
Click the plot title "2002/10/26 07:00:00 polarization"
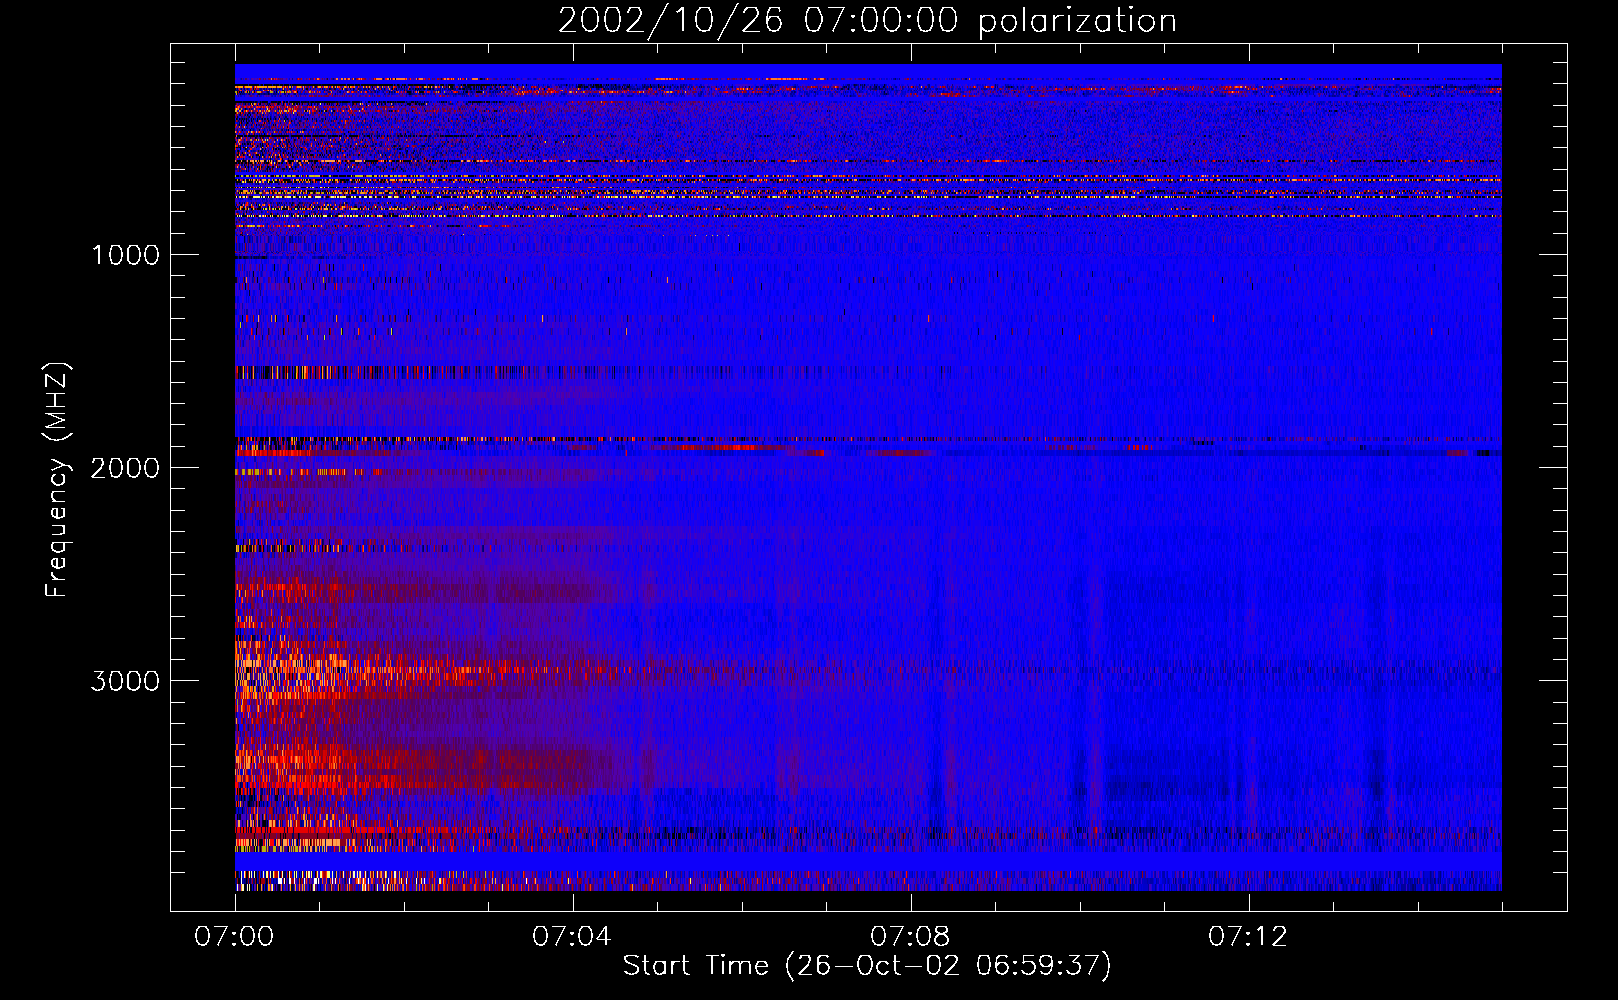tap(867, 21)
